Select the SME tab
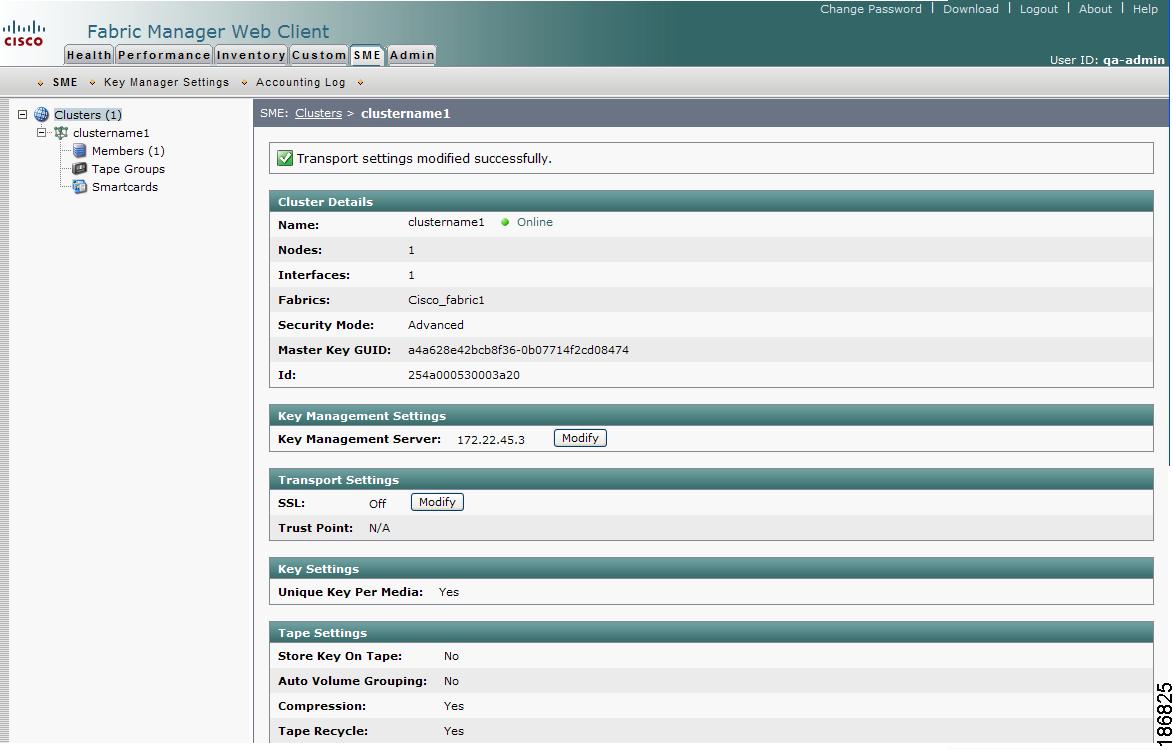Image resolution: width=1173 pixels, height=750 pixels. pos(367,55)
